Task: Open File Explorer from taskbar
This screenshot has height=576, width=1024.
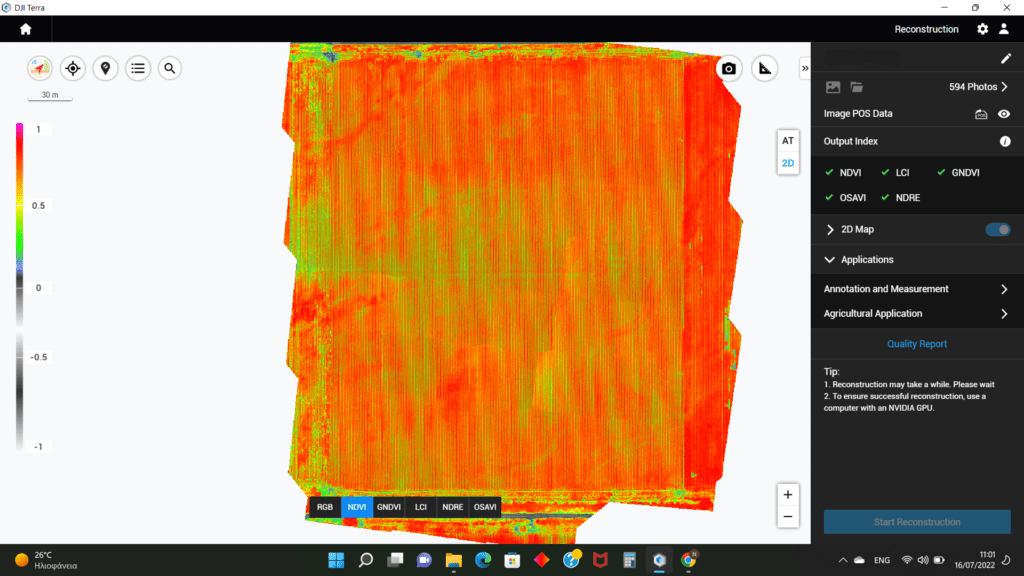Action: tap(453, 560)
